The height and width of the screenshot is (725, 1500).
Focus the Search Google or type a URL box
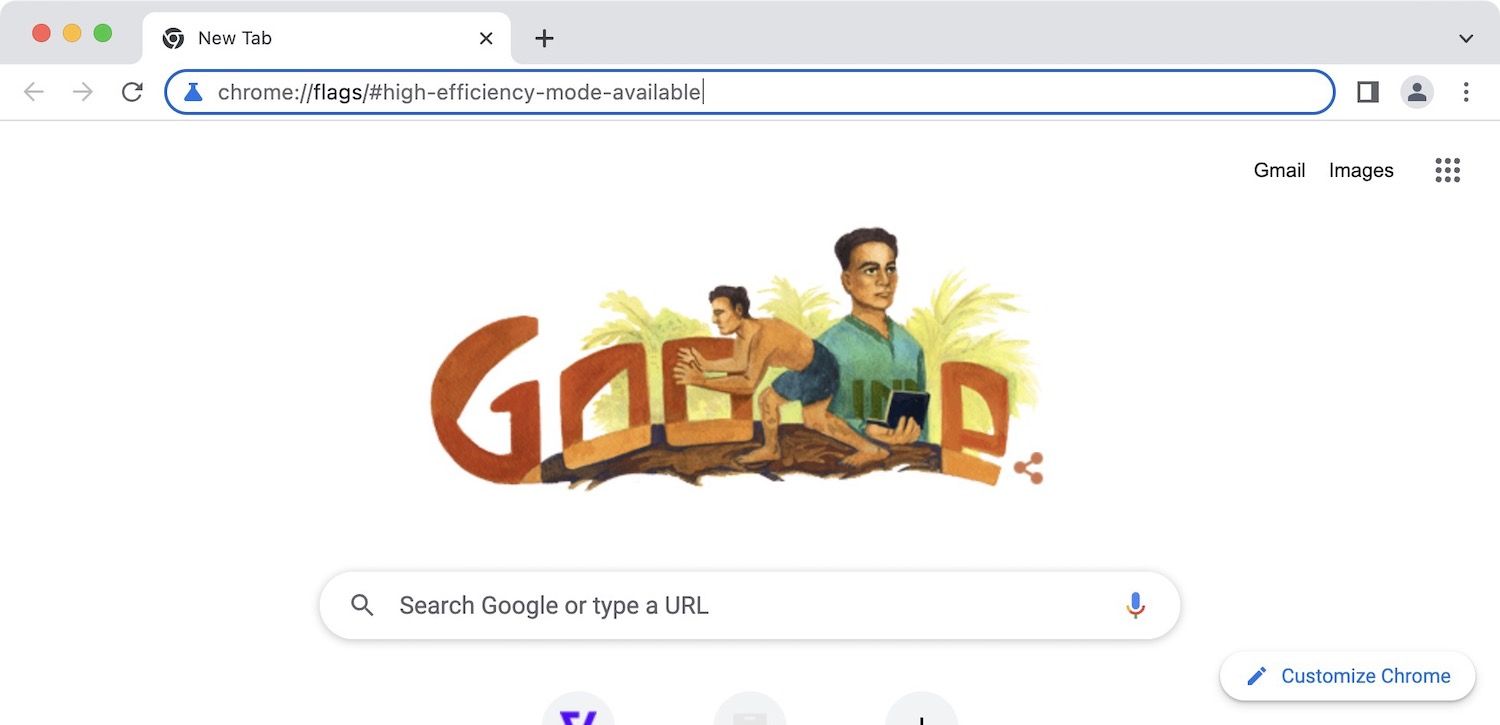(750, 605)
